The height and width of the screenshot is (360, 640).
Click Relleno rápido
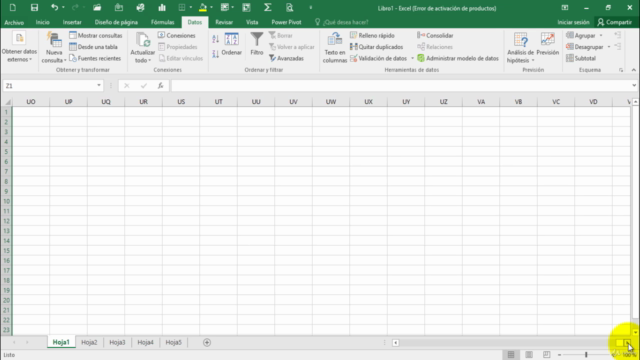[372, 36]
